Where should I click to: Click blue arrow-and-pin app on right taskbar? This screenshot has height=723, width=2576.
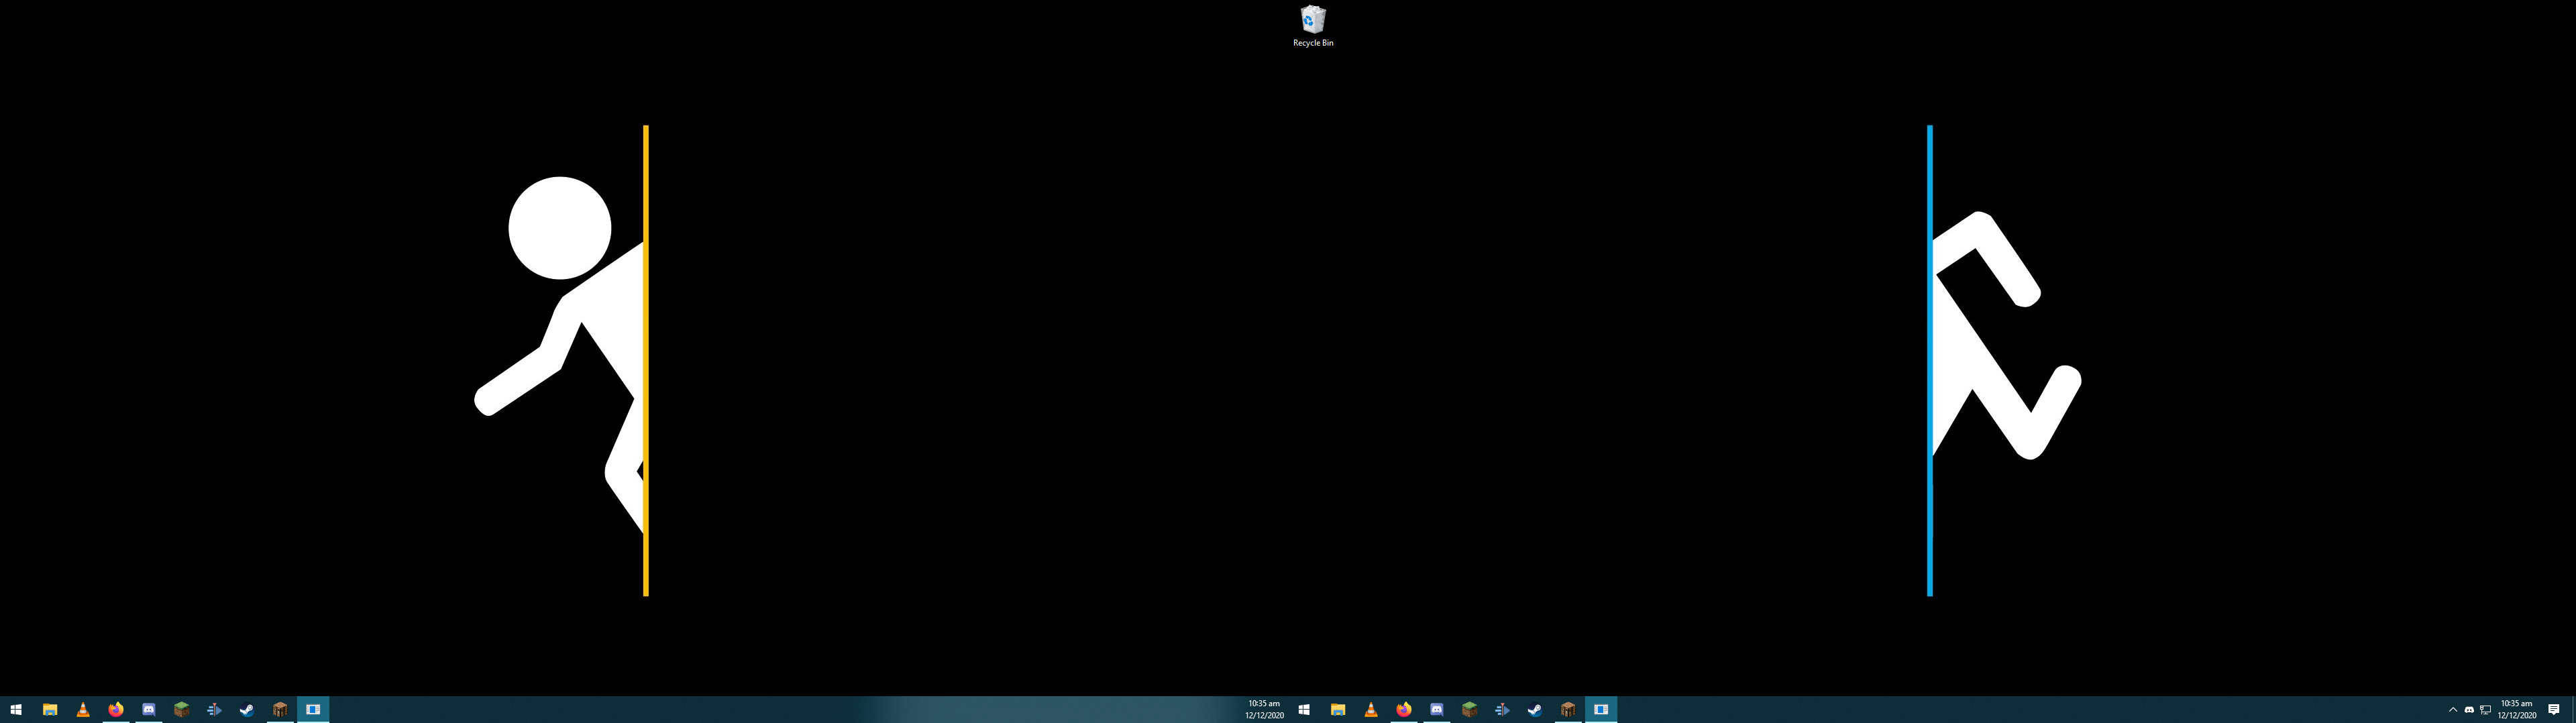coord(1502,710)
